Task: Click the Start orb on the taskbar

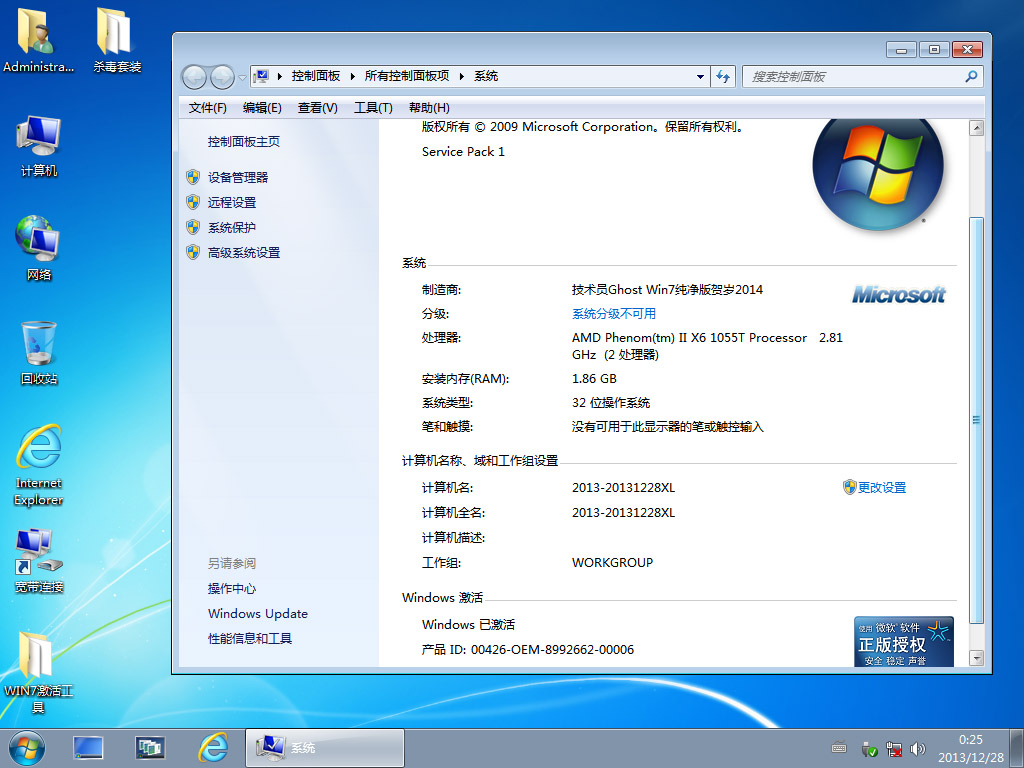Action: click(25, 747)
